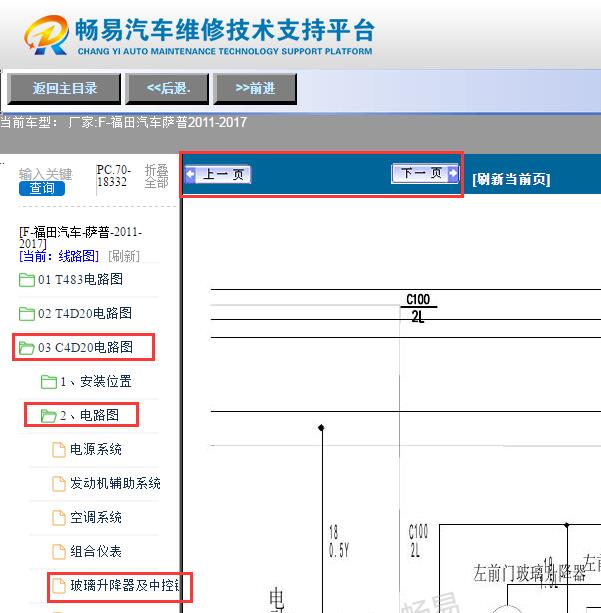Expand the 1、安装位置 subfolder
The height and width of the screenshot is (613, 601).
(96, 381)
